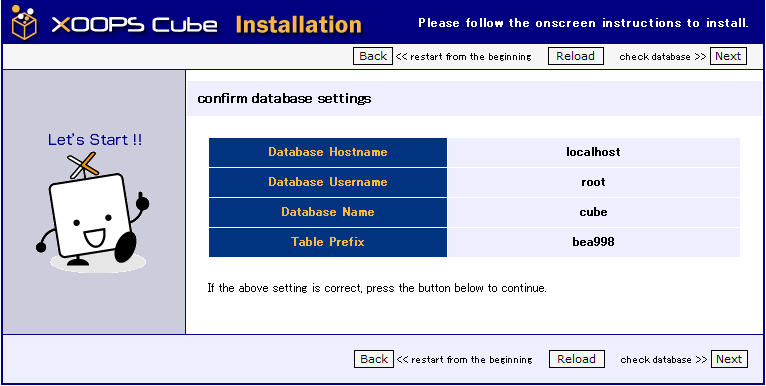The height and width of the screenshot is (386, 766).
Task: Click the 'Database Hostname' header cell
Action: (328, 152)
